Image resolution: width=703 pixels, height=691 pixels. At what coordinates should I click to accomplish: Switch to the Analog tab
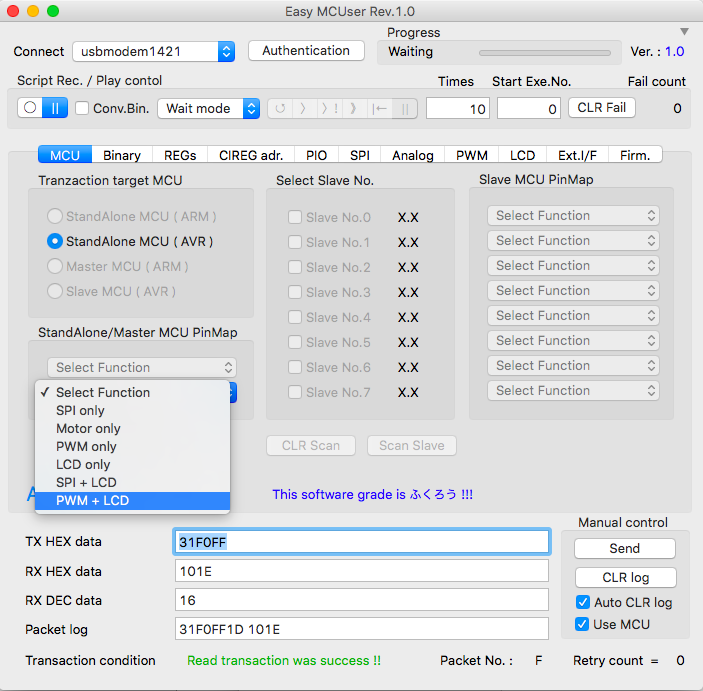coord(412,155)
